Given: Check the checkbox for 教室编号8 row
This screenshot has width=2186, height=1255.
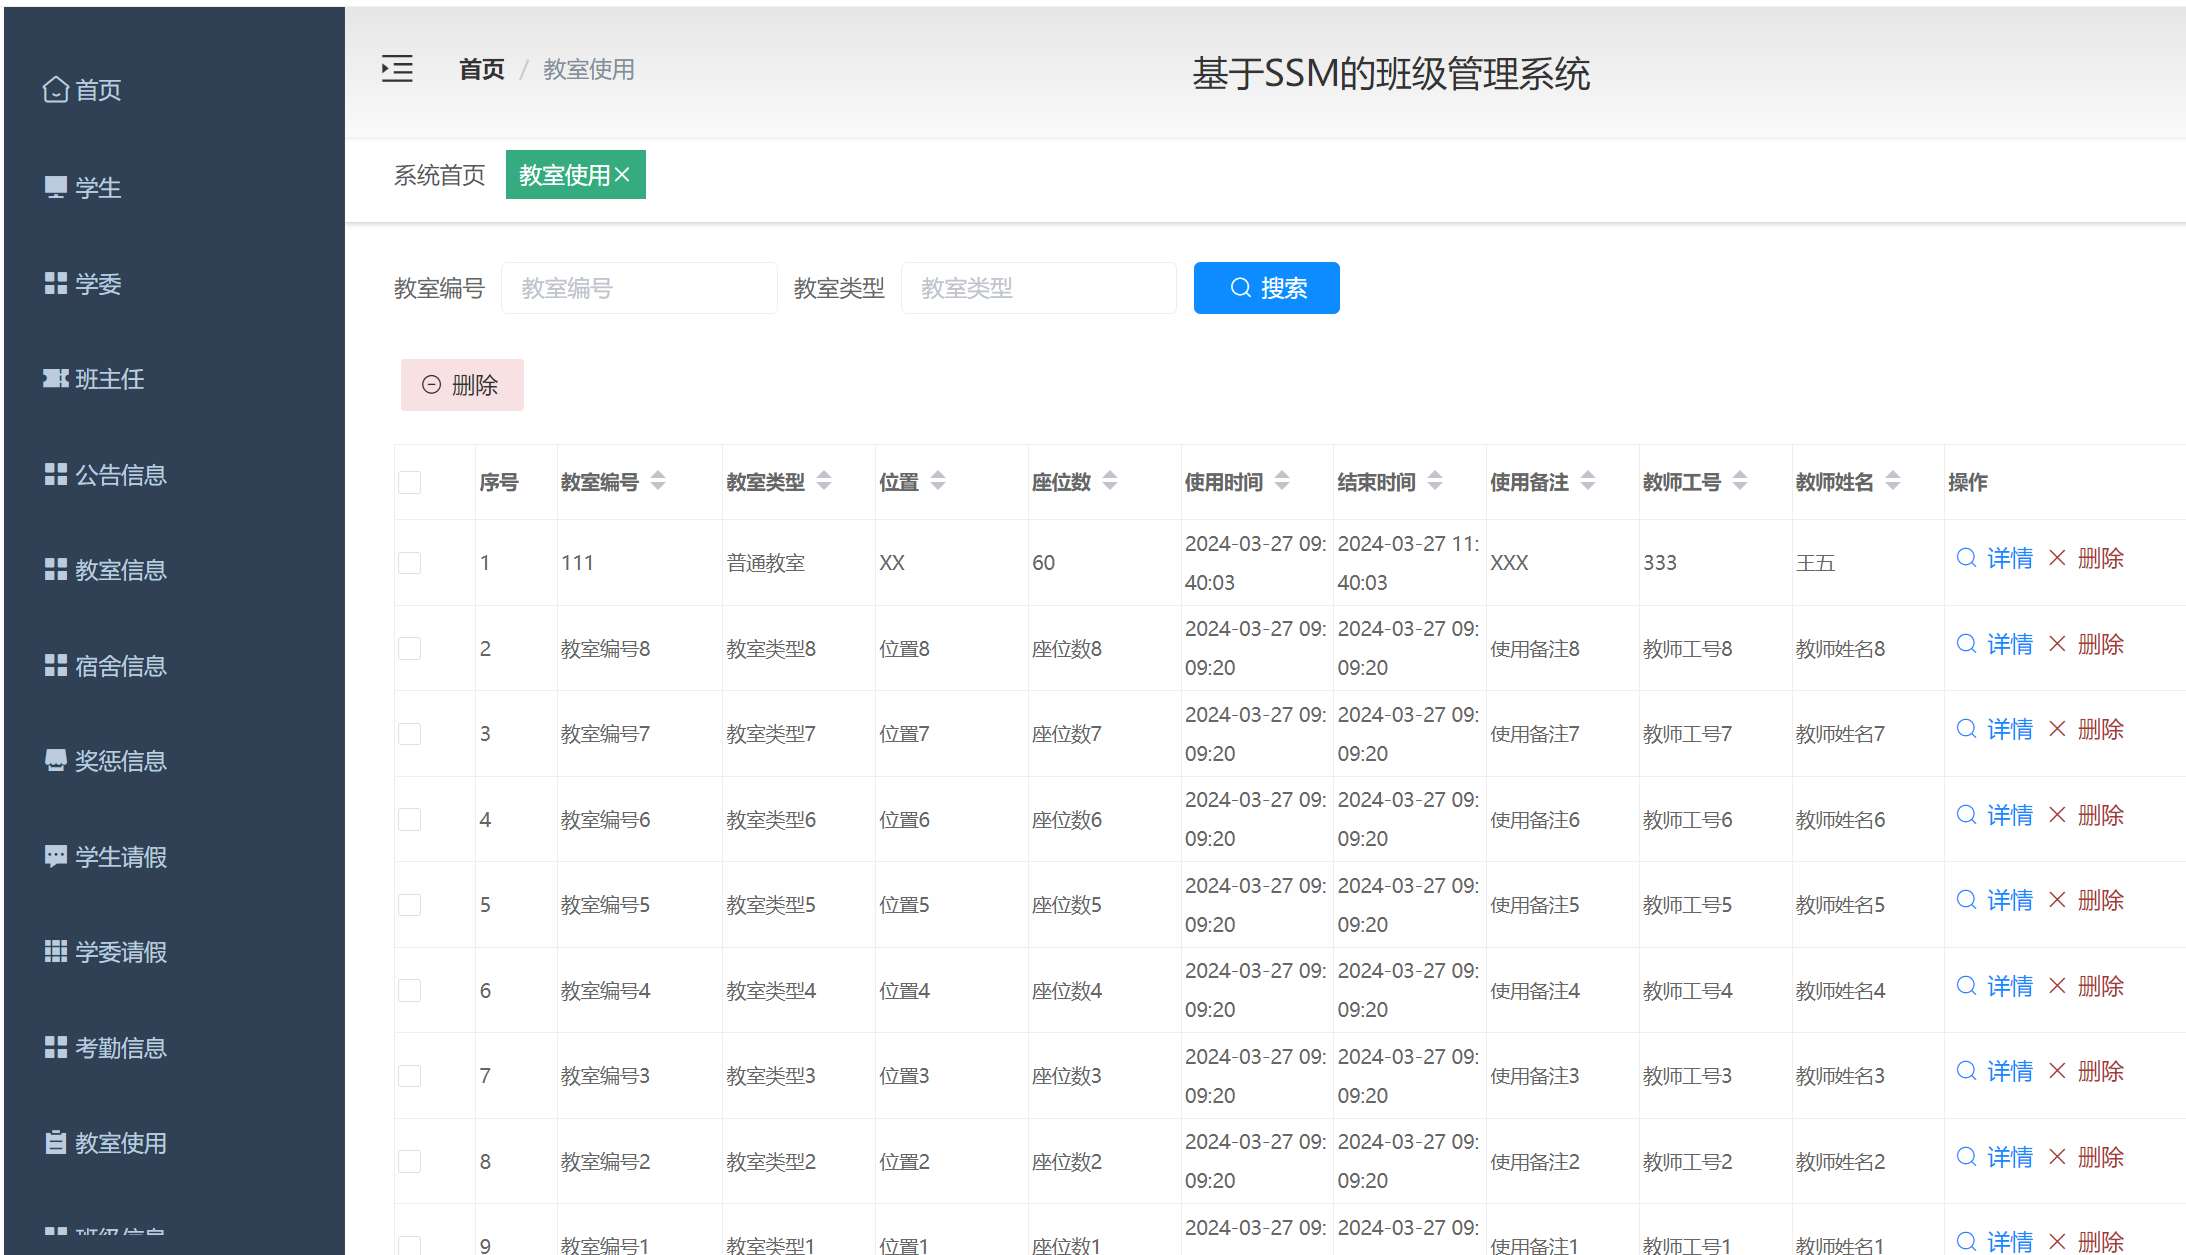Looking at the screenshot, I should coord(410,648).
